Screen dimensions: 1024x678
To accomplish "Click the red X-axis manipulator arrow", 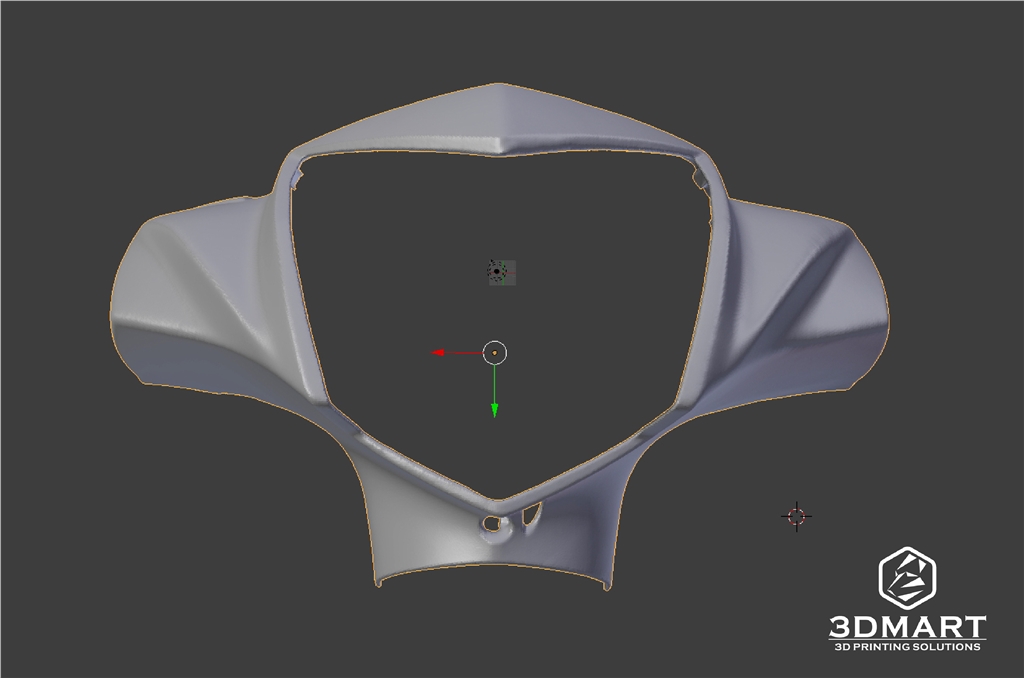I will [440, 352].
